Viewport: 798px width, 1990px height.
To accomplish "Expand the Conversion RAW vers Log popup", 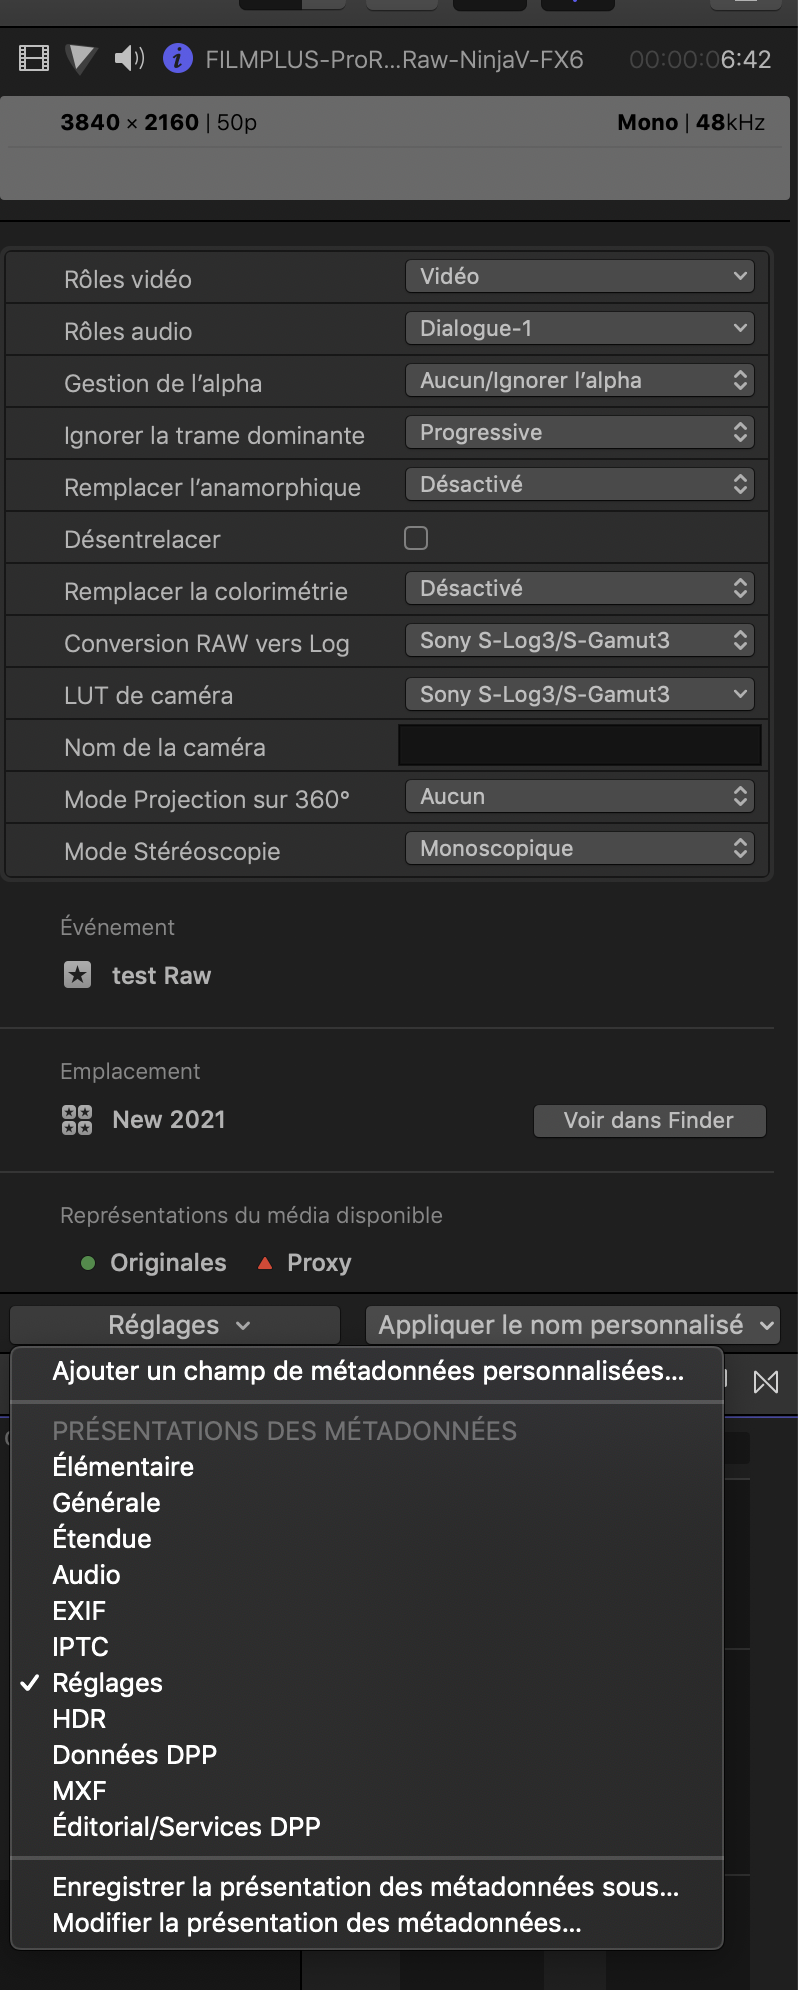I will pyautogui.click(x=579, y=641).
